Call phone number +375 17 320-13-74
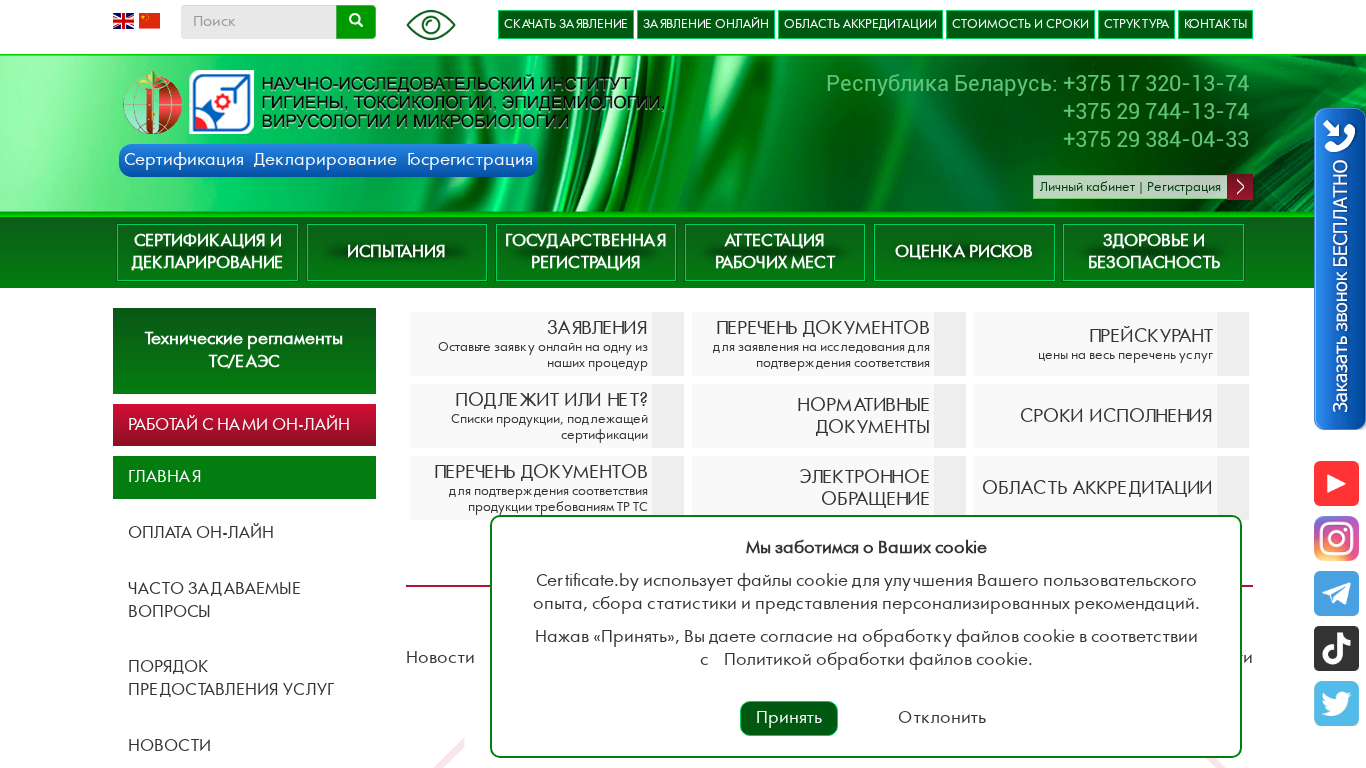1366x768 pixels. (1155, 83)
